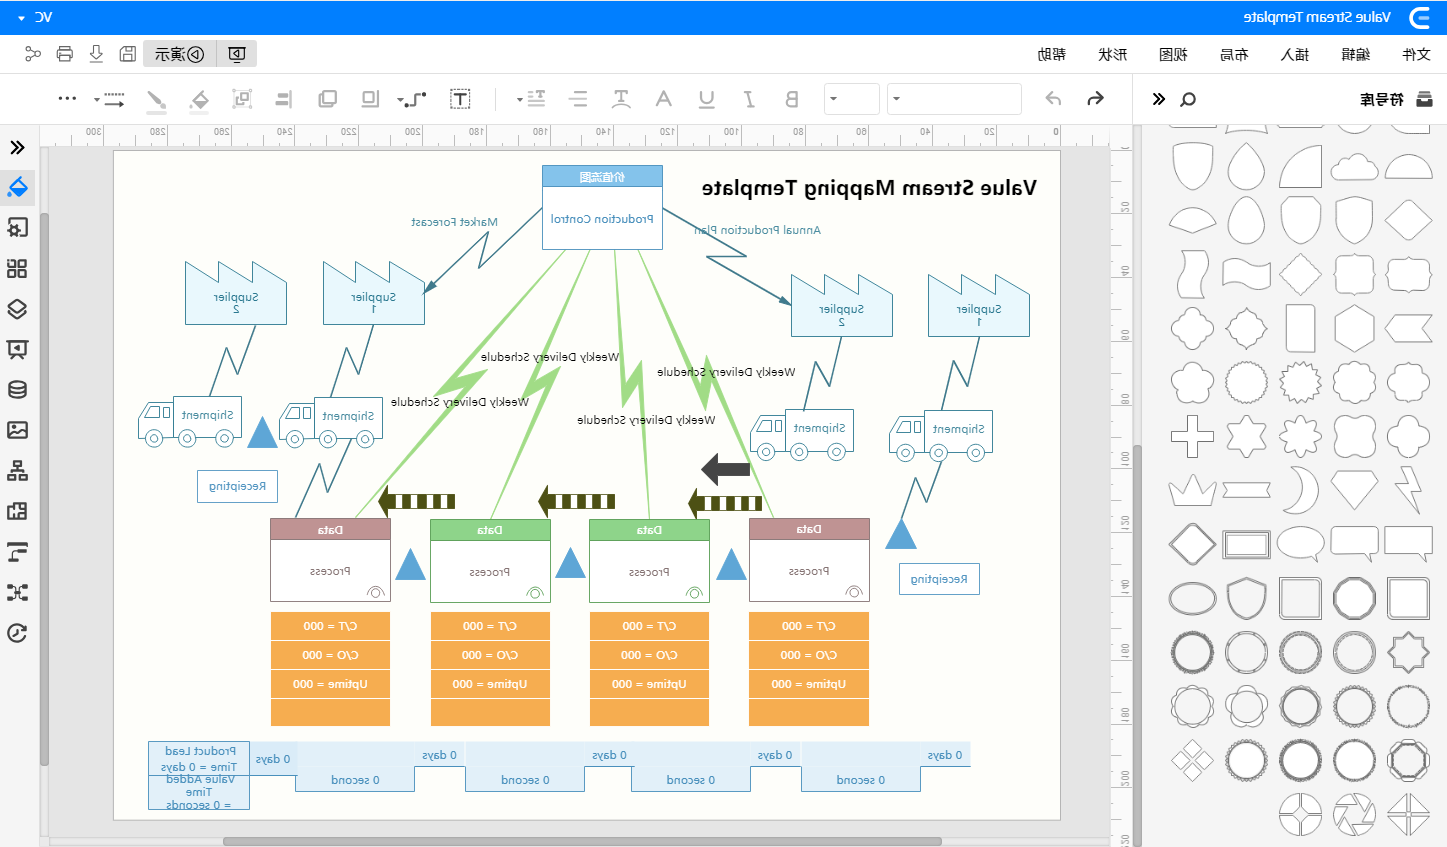
Task: Click the save floppy disk icon
Action: (x=128, y=54)
